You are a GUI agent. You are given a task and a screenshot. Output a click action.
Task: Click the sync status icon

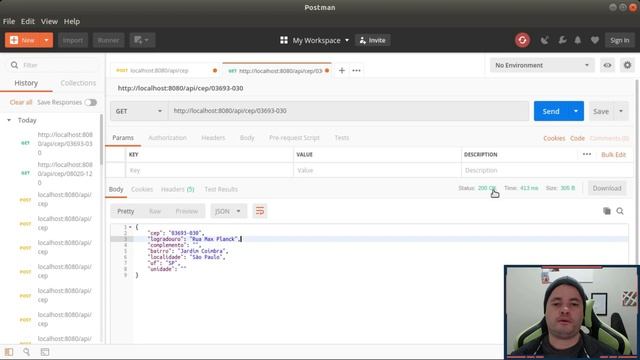(x=522, y=40)
